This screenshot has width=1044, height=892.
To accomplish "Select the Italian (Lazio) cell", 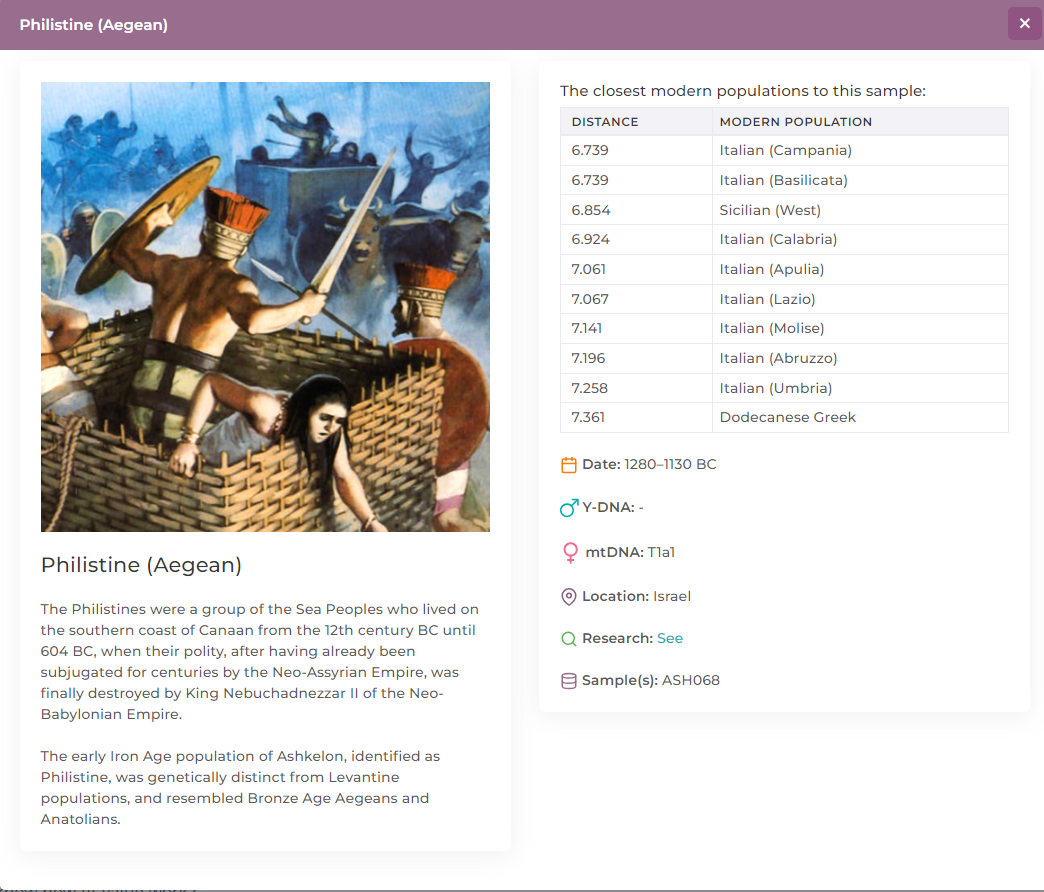I will [860, 300].
